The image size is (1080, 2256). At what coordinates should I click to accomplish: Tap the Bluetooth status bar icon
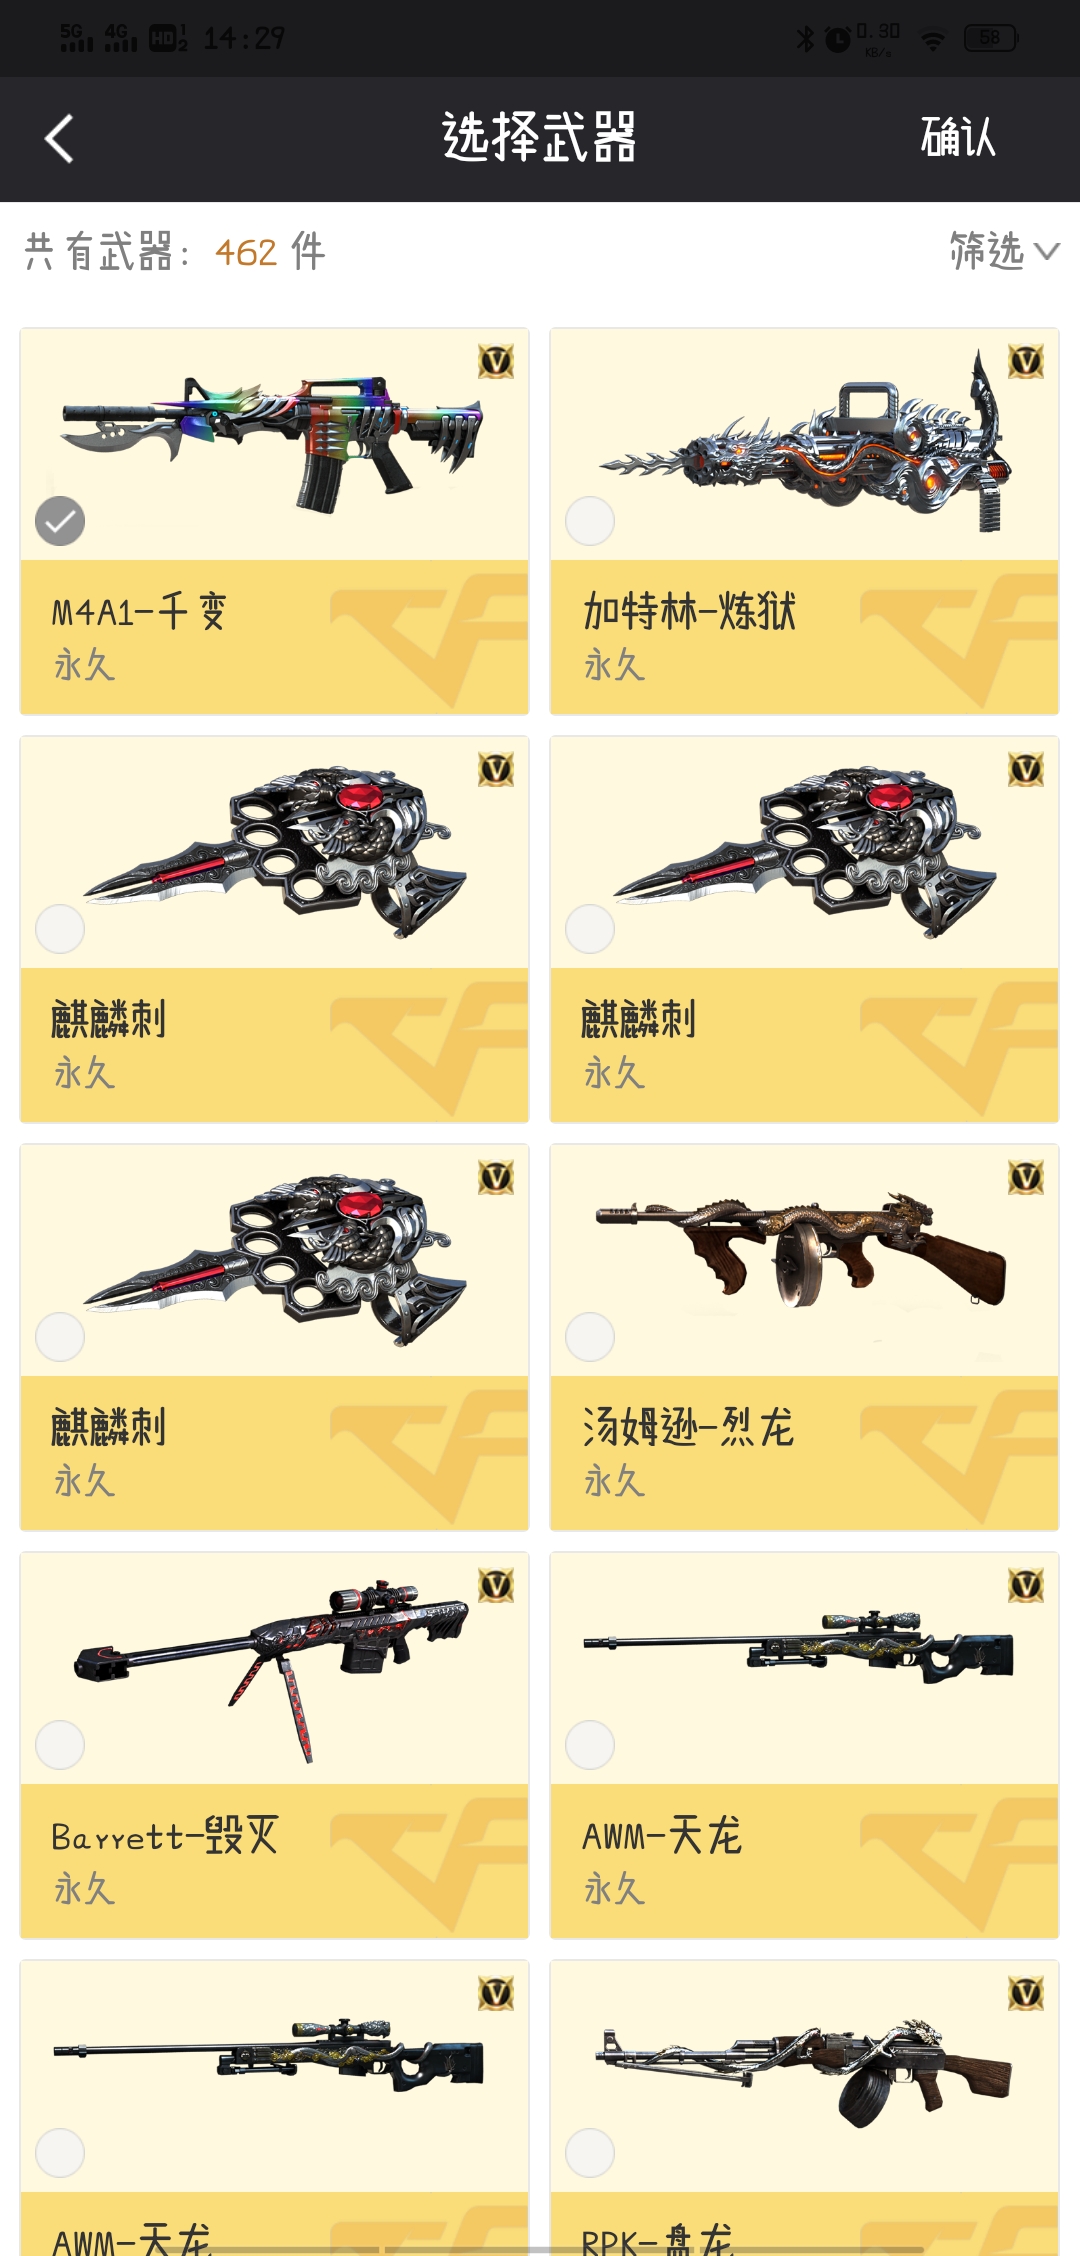805,39
